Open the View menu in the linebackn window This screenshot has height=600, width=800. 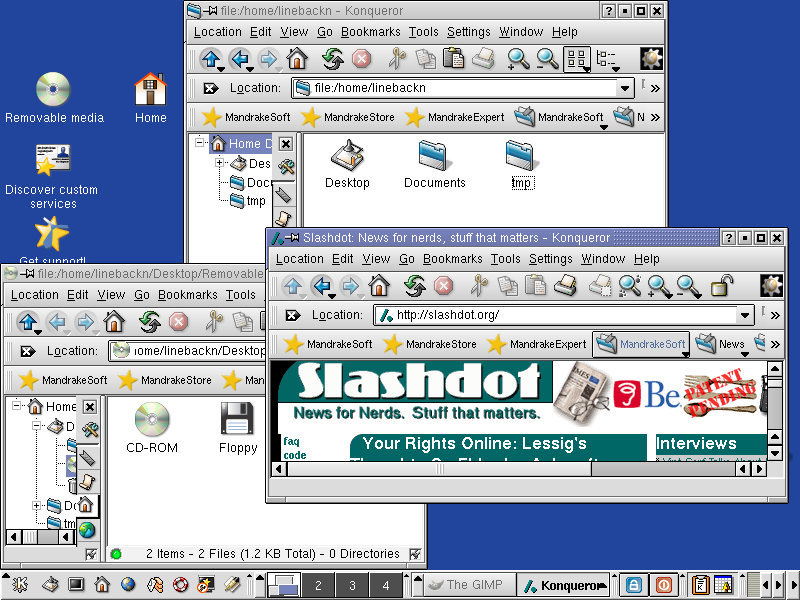(x=294, y=32)
